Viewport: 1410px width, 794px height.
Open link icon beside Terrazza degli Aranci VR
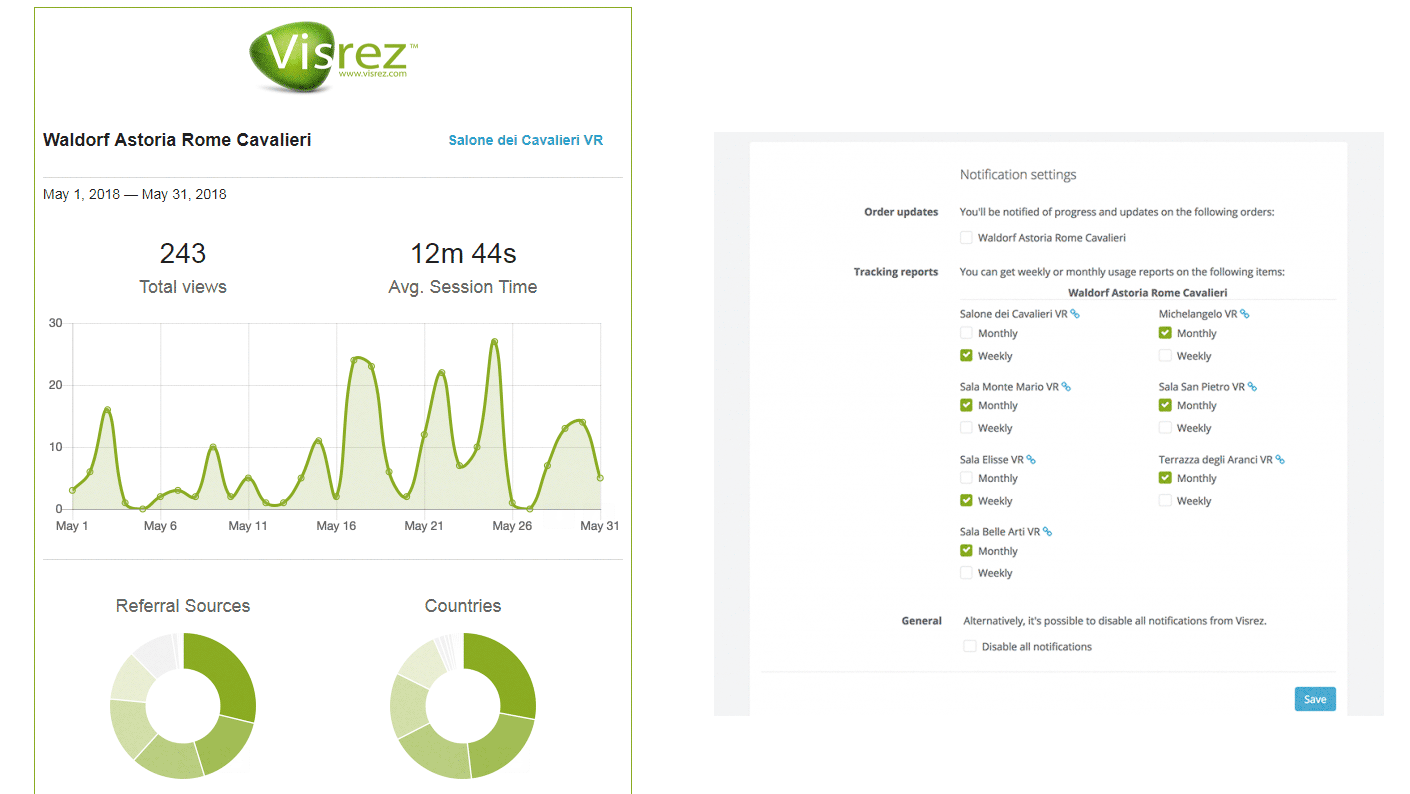click(1280, 460)
